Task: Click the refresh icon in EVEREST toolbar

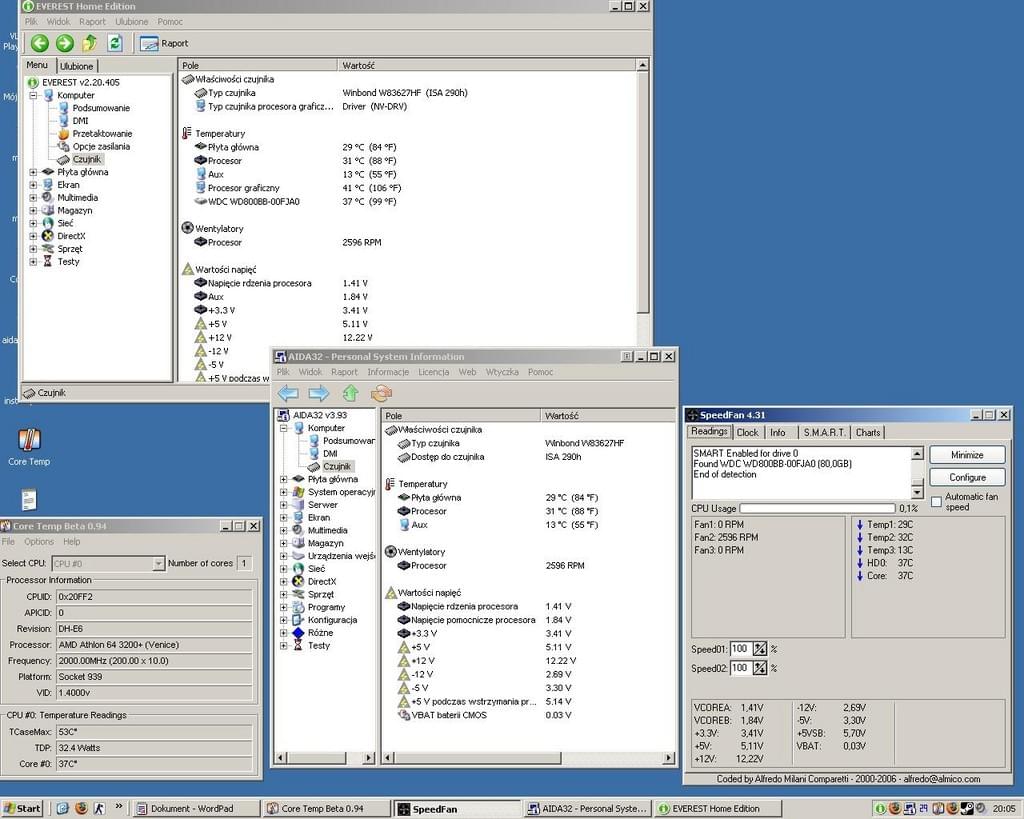Action: (x=115, y=44)
